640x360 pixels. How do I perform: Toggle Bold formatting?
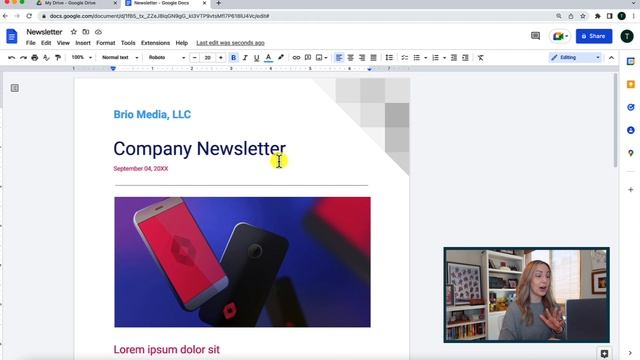[x=233, y=58]
